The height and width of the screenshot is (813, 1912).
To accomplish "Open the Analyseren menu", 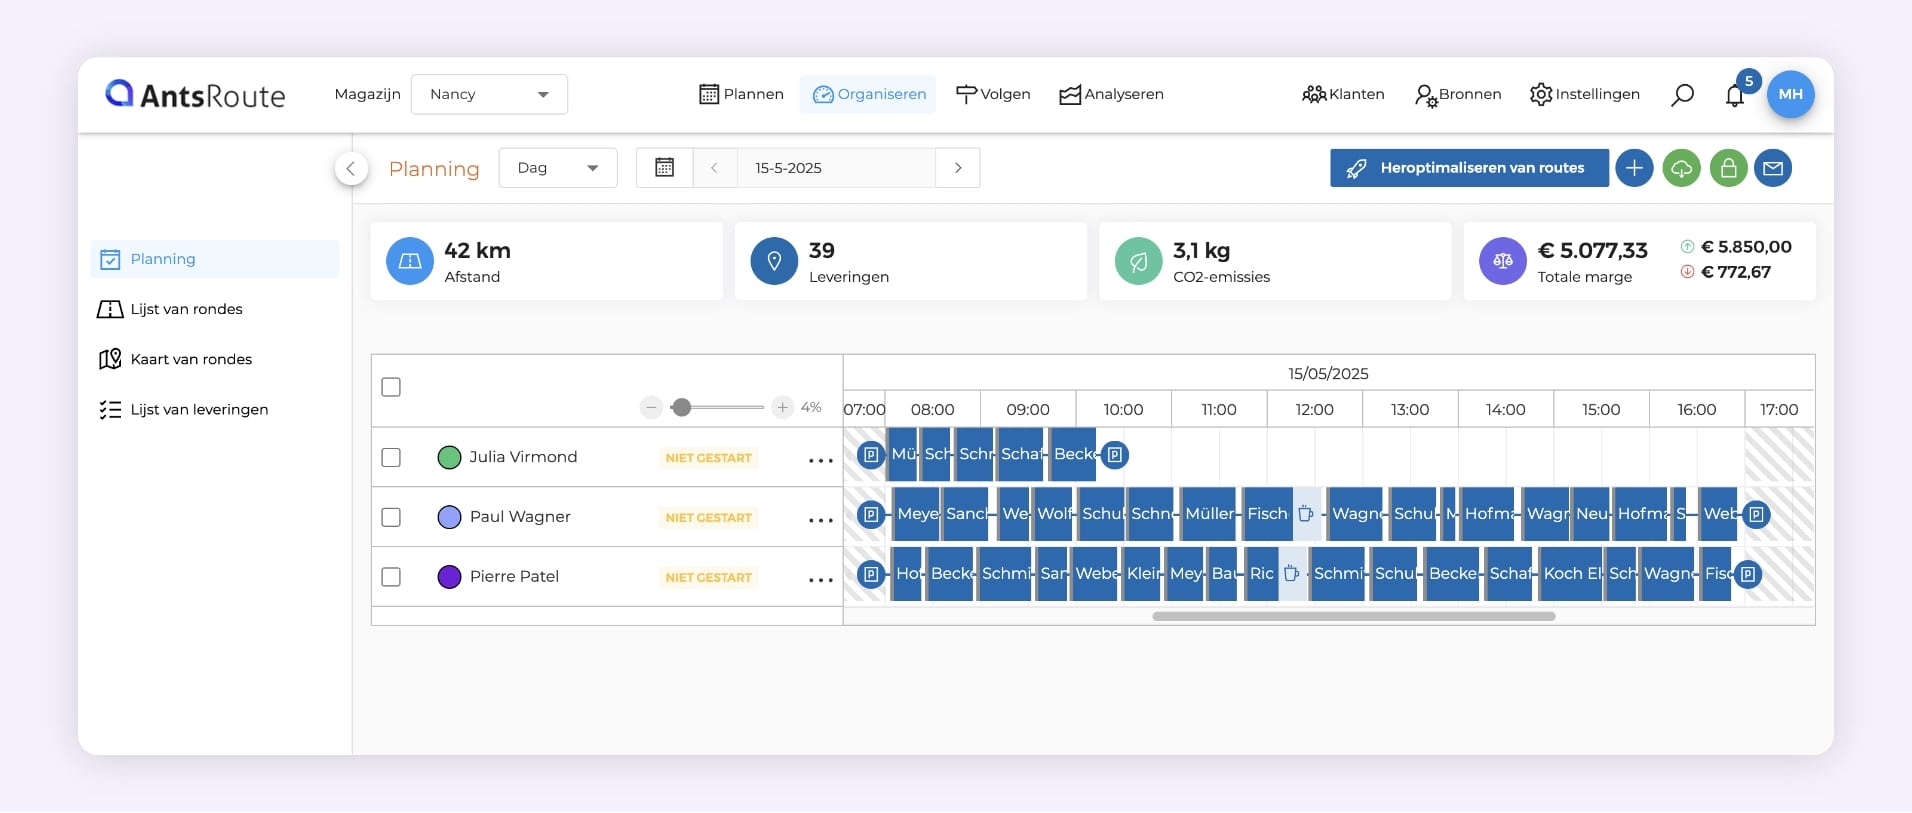I will [x=1111, y=94].
